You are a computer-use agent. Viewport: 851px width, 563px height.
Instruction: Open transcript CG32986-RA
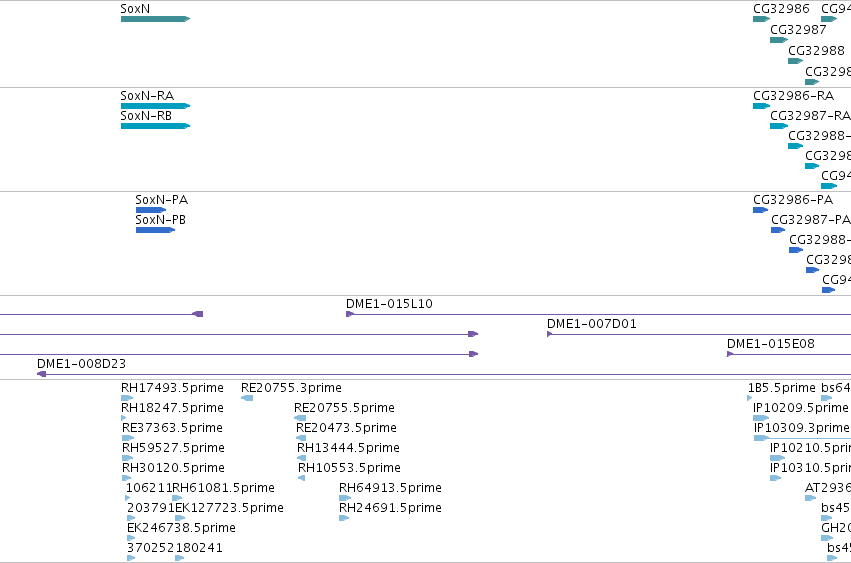coord(761,106)
